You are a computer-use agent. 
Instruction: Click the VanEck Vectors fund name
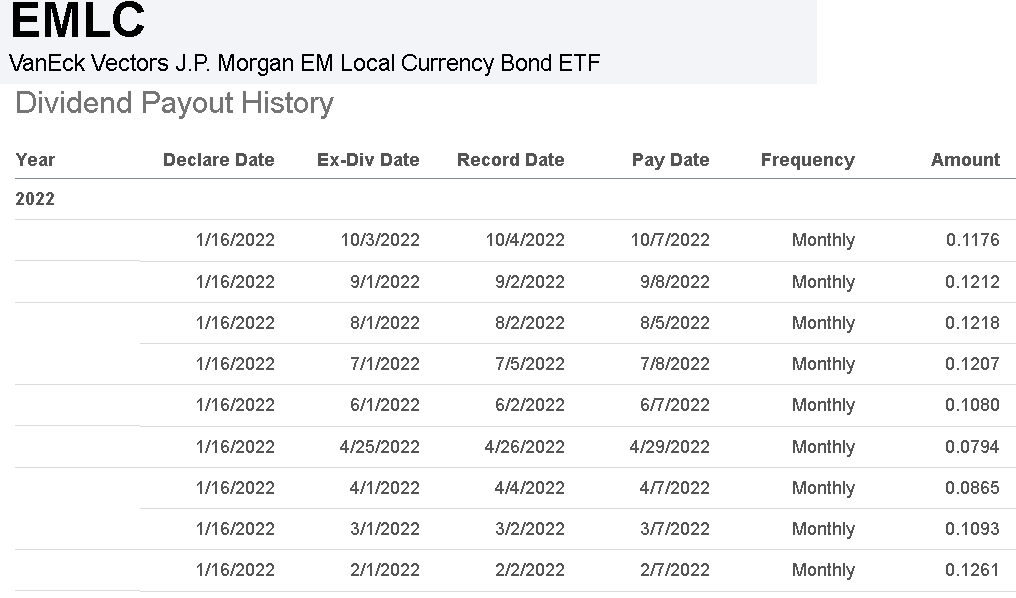[305, 63]
